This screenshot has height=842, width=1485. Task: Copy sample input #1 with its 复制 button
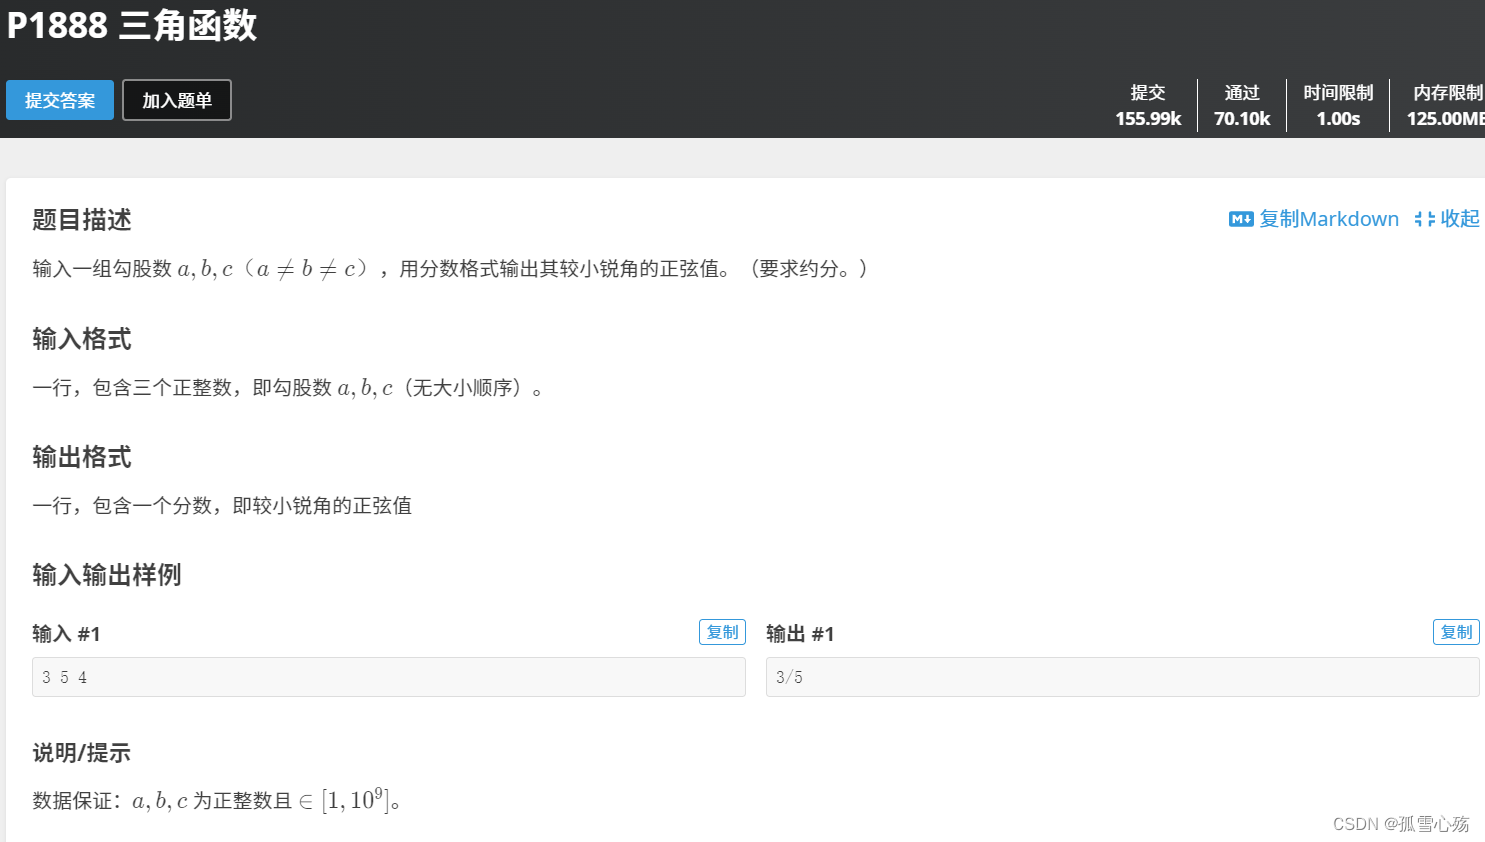(722, 632)
